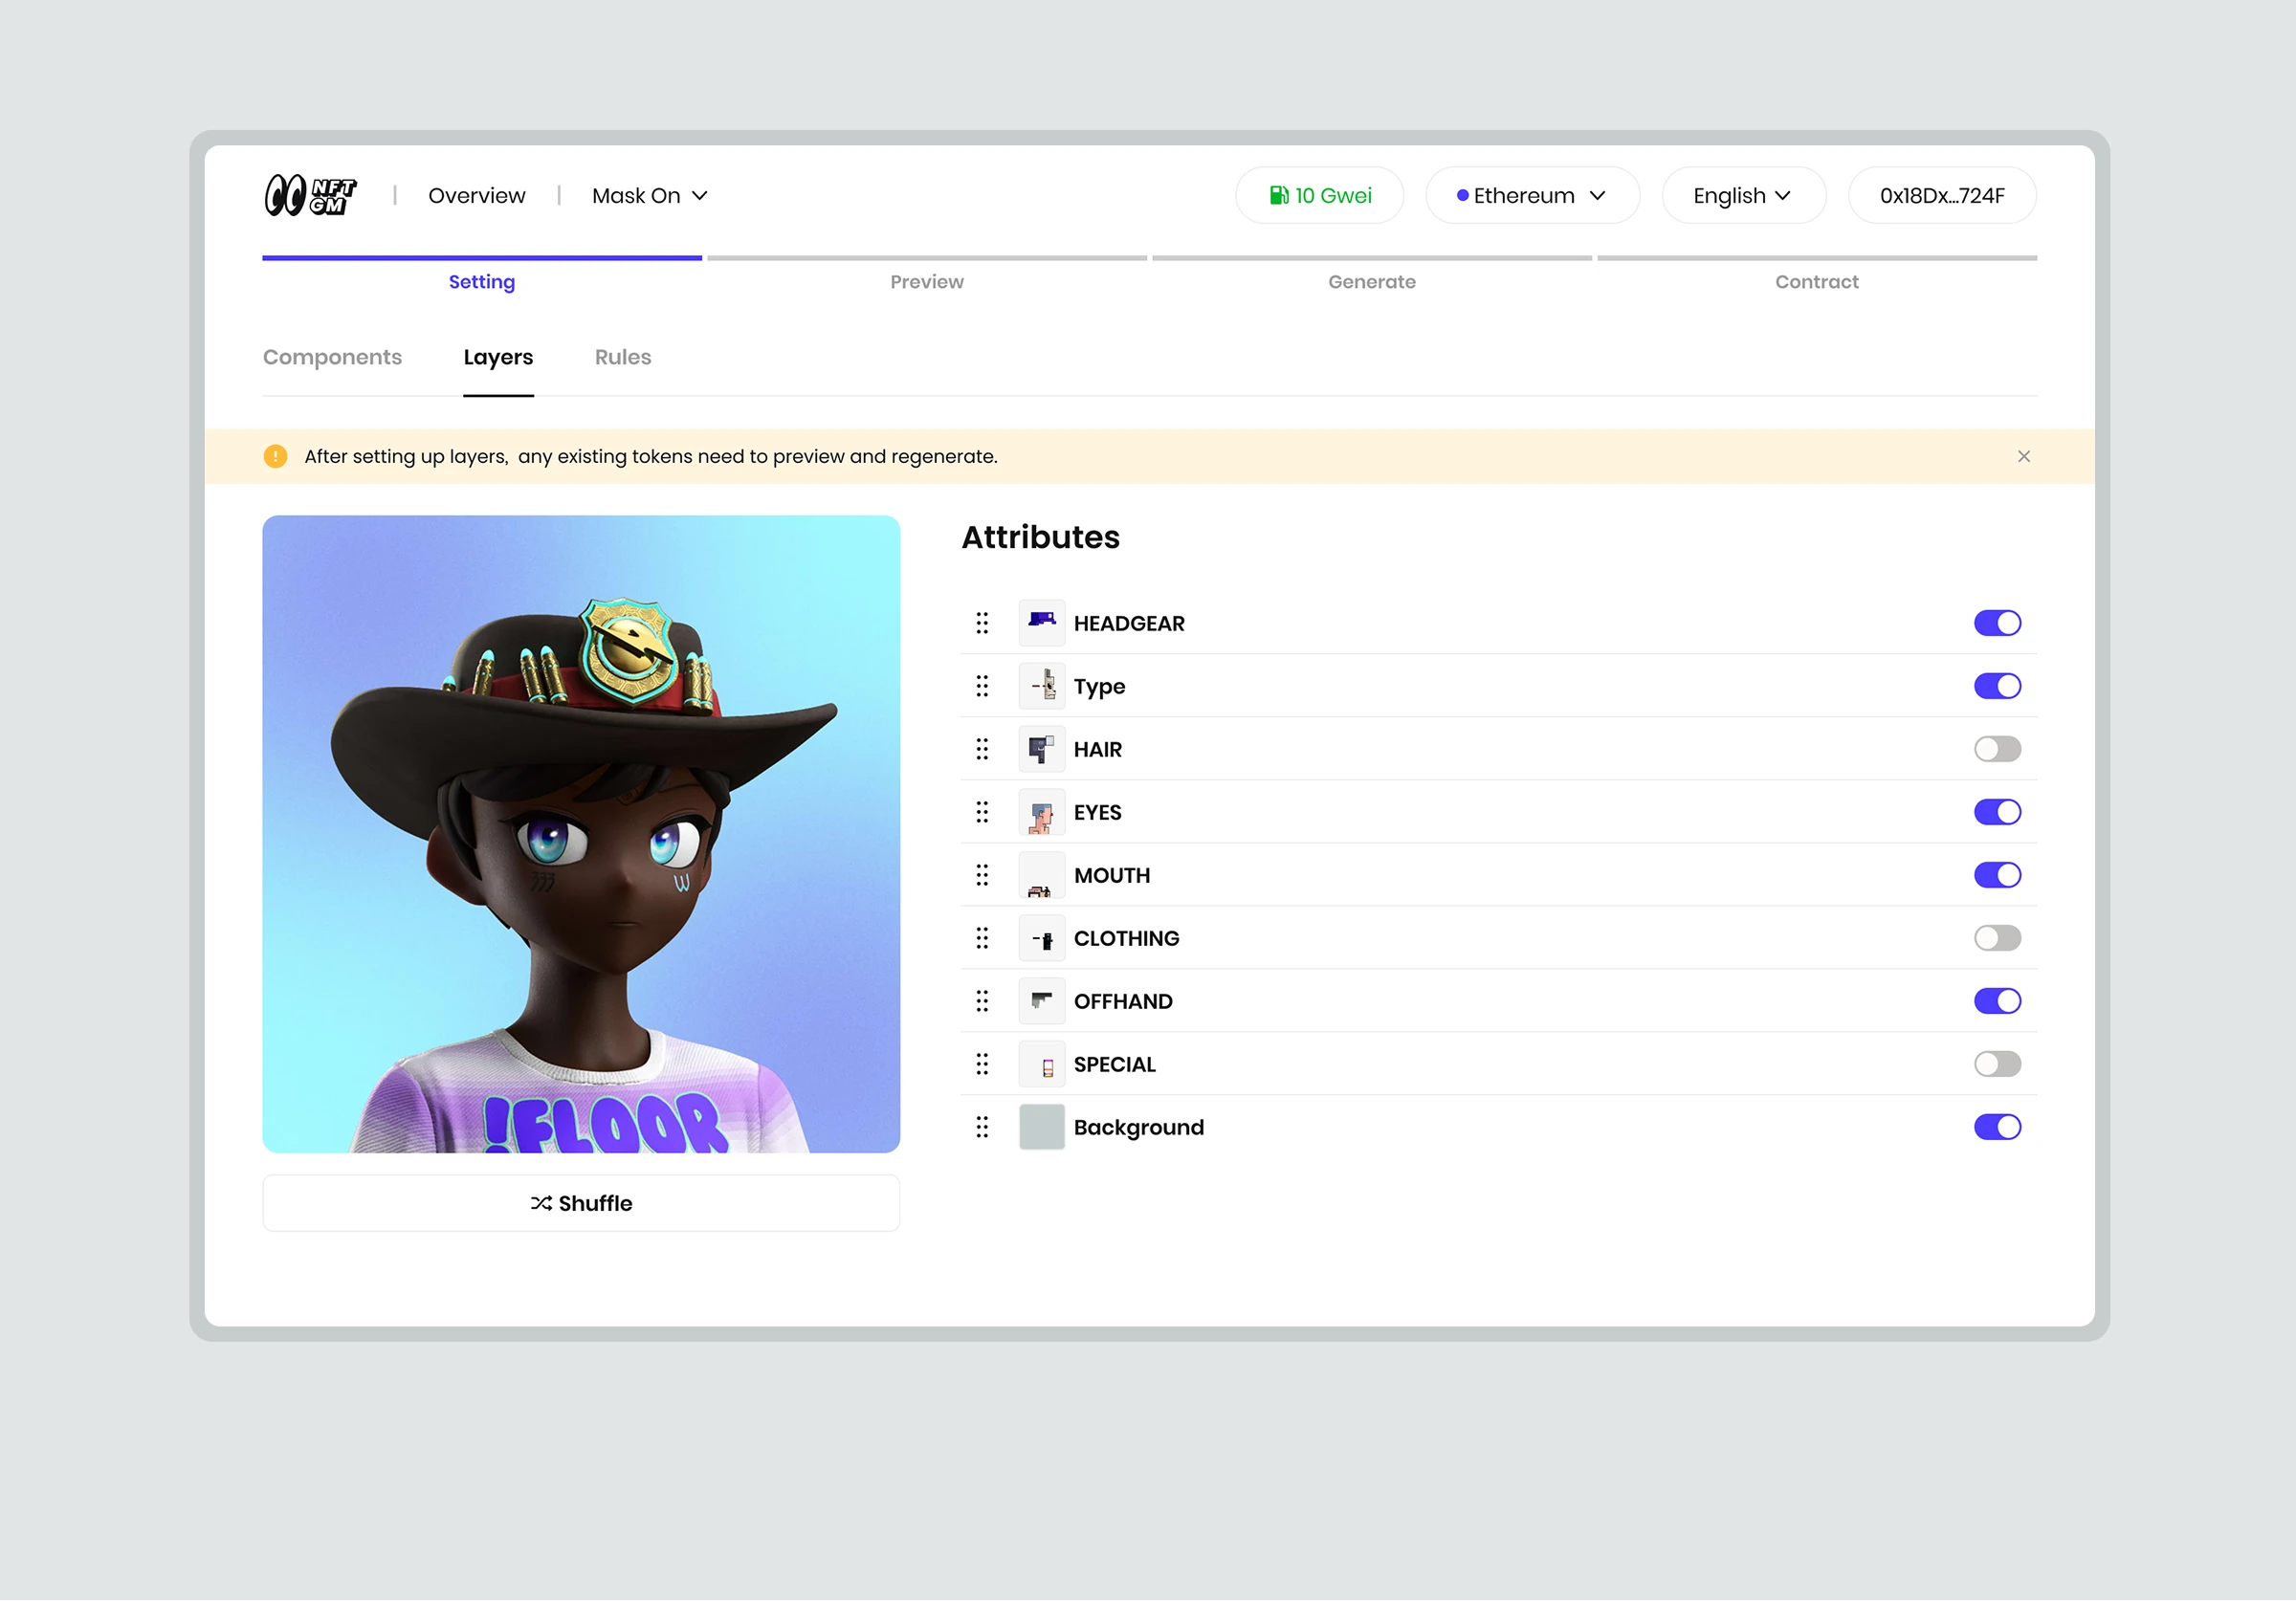Enable the CLOTHING layer toggle

(1997, 938)
